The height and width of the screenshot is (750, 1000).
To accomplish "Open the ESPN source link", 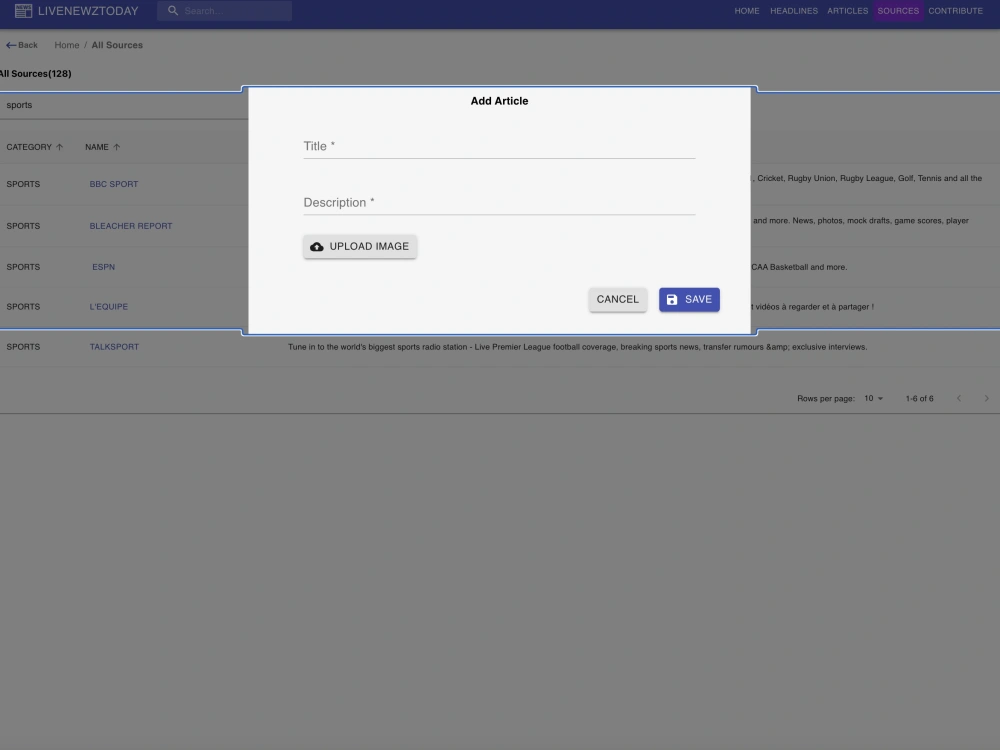I will pyautogui.click(x=103, y=267).
